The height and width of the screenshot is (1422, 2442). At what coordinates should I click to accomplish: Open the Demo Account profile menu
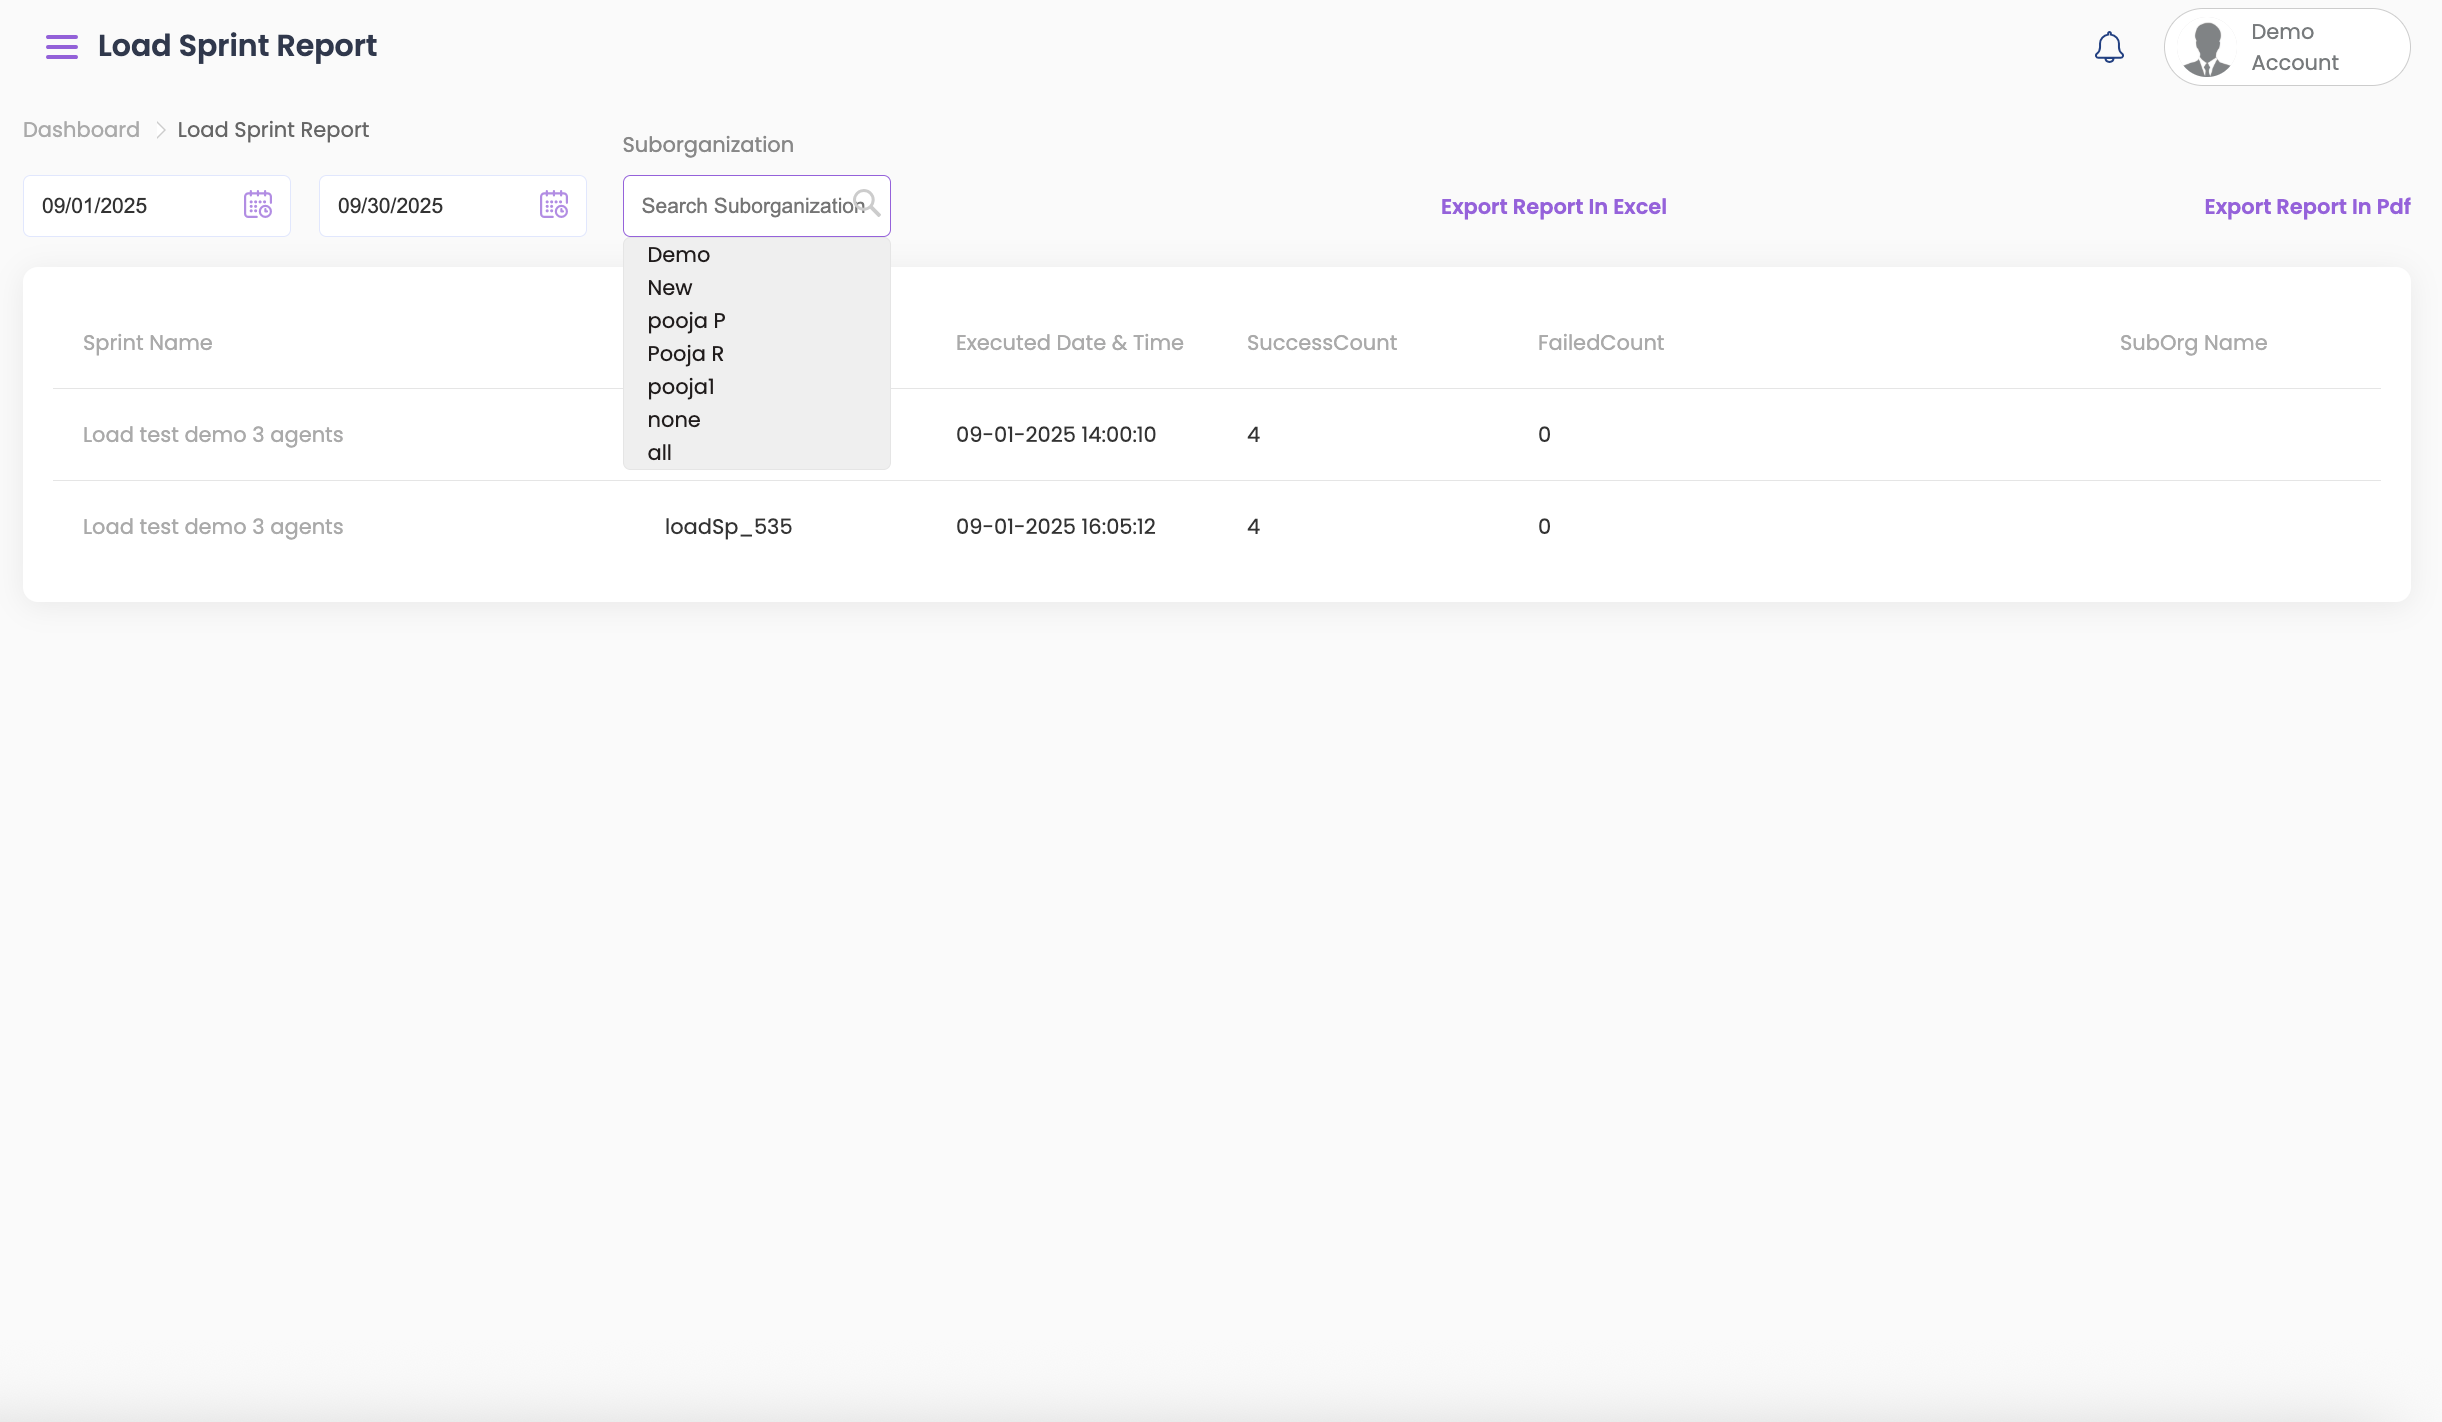pyautogui.click(x=2294, y=47)
